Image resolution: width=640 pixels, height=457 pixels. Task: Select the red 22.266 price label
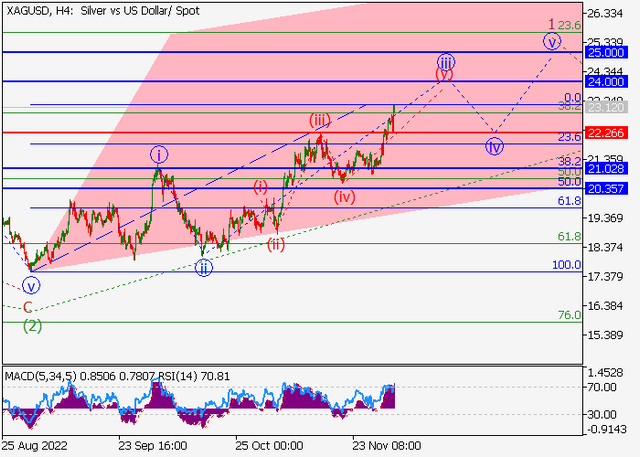606,133
